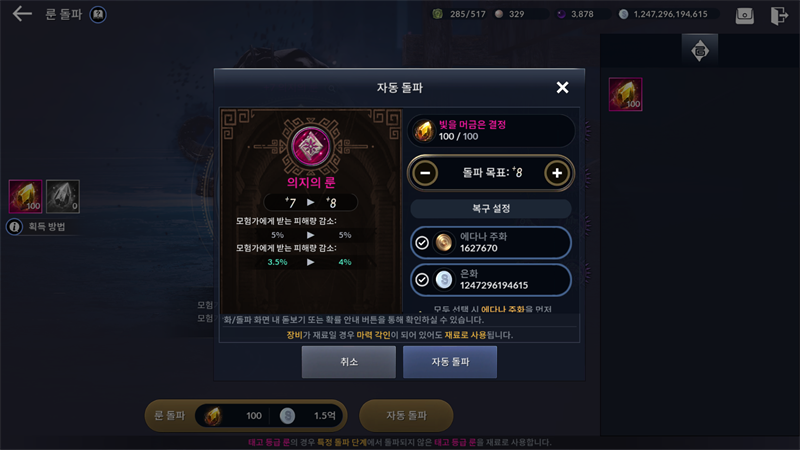Image resolution: width=800 pixels, height=450 pixels.
Task: Select the rune filter icon in right panel
Action: tap(699, 51)
